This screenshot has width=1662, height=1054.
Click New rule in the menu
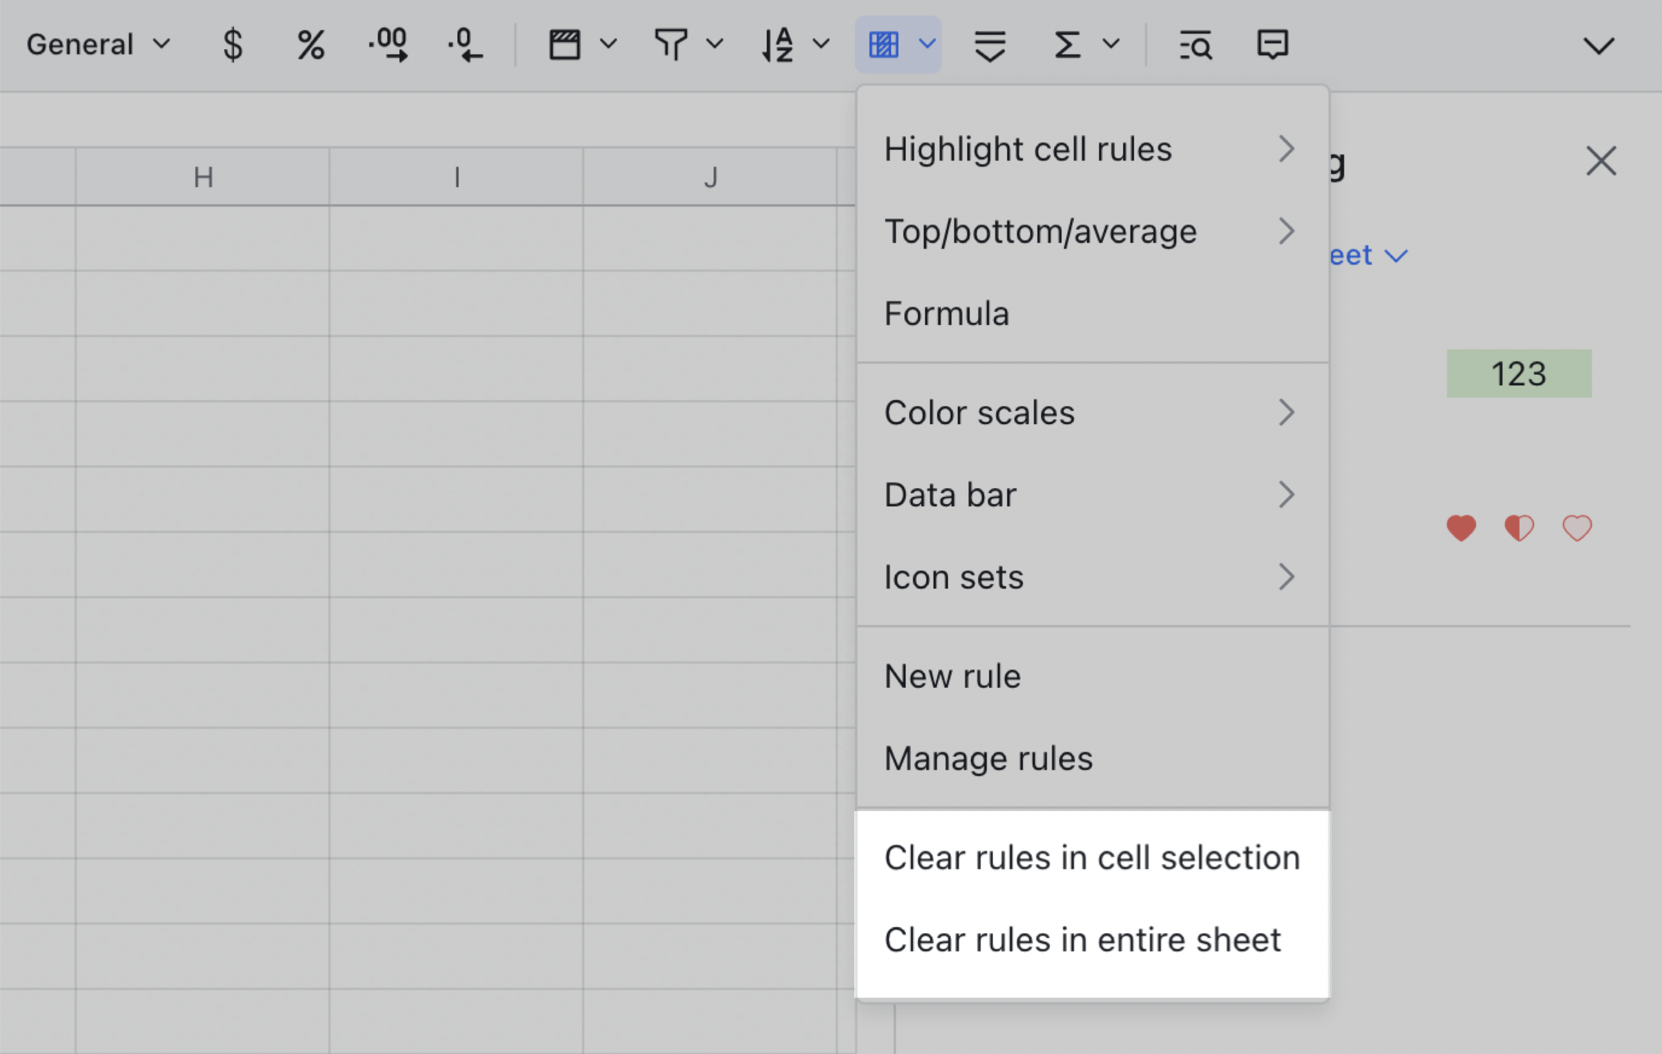click(x=951, y=676)
